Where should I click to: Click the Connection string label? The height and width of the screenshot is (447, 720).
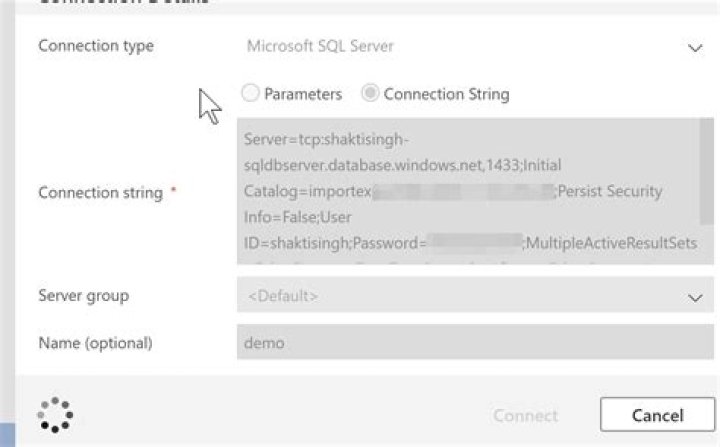[x=101, y=193]
